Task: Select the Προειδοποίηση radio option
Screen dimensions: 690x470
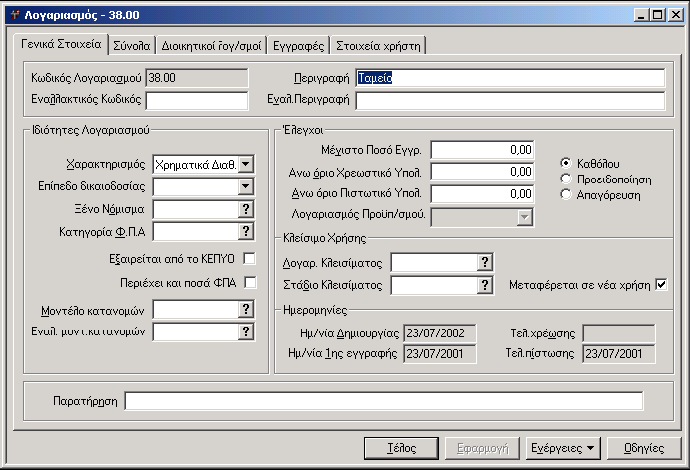Action: tap(566, 179)
